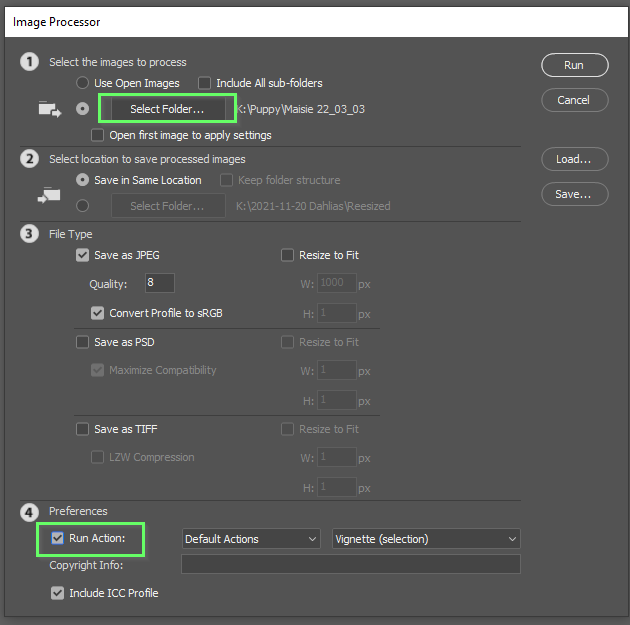The image size is (630, 625).
Task: Check the Save as PSD option
Action: pos(83,342)
